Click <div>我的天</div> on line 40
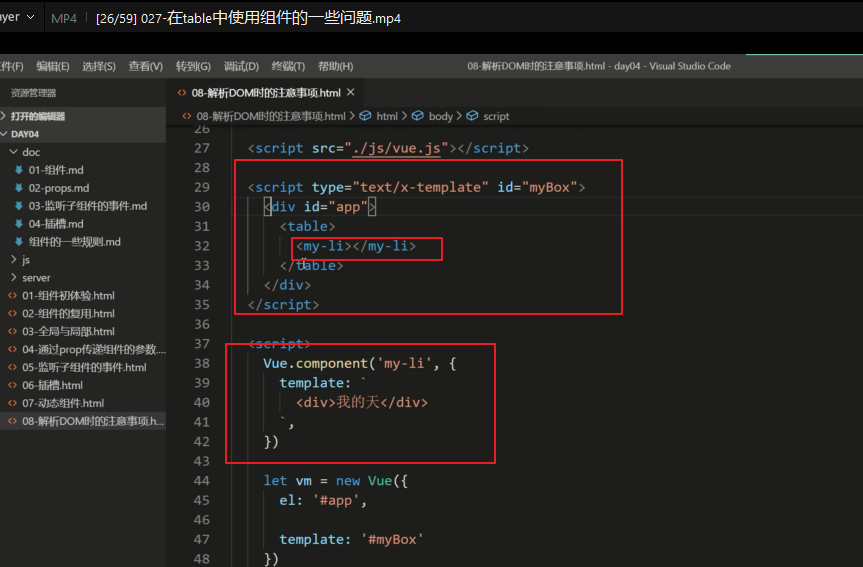 pyautogui.click(x=362, y=402)
